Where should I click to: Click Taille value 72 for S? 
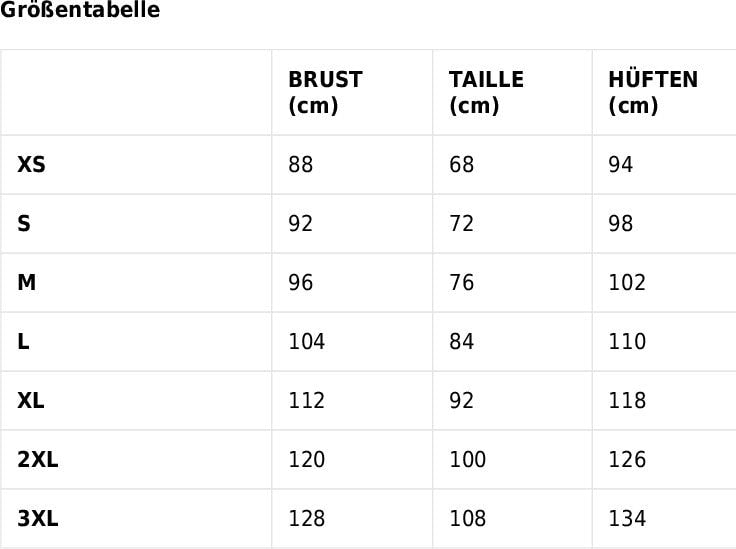[461, 223]
